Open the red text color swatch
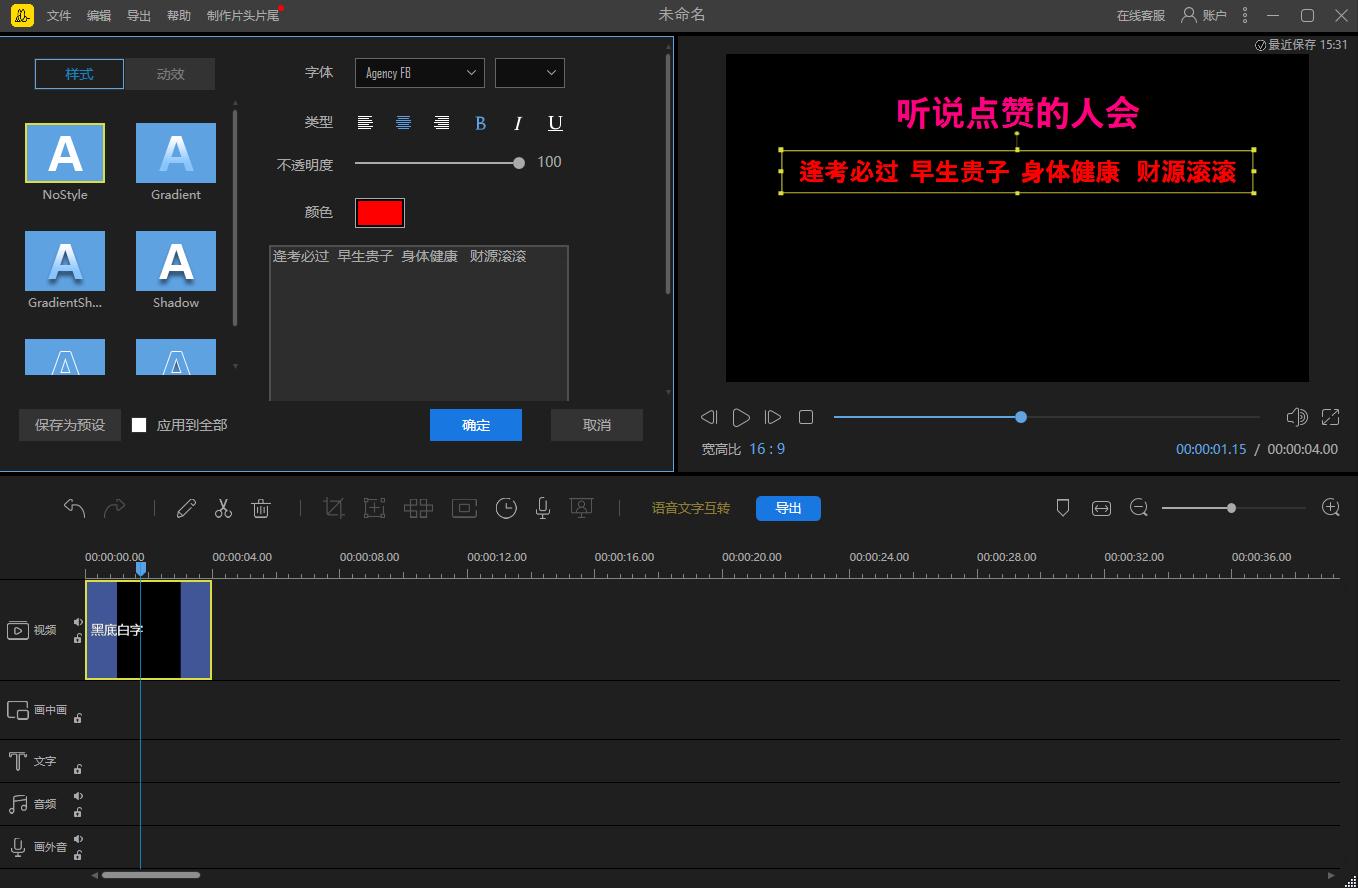 380,212
